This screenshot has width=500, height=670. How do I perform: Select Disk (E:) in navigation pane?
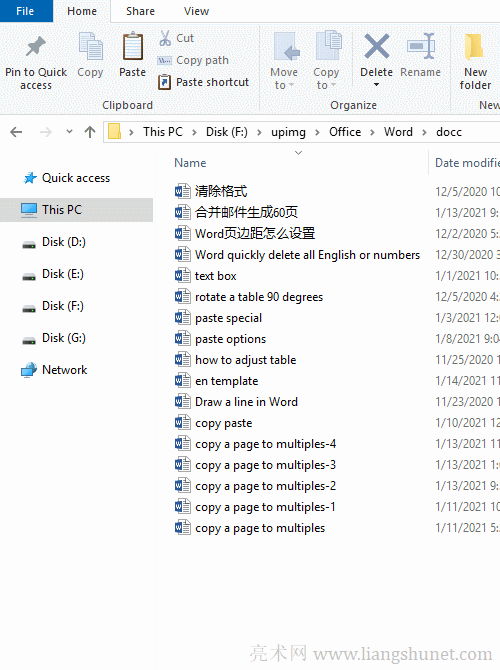pyautogui.click(x=62, y=274)
